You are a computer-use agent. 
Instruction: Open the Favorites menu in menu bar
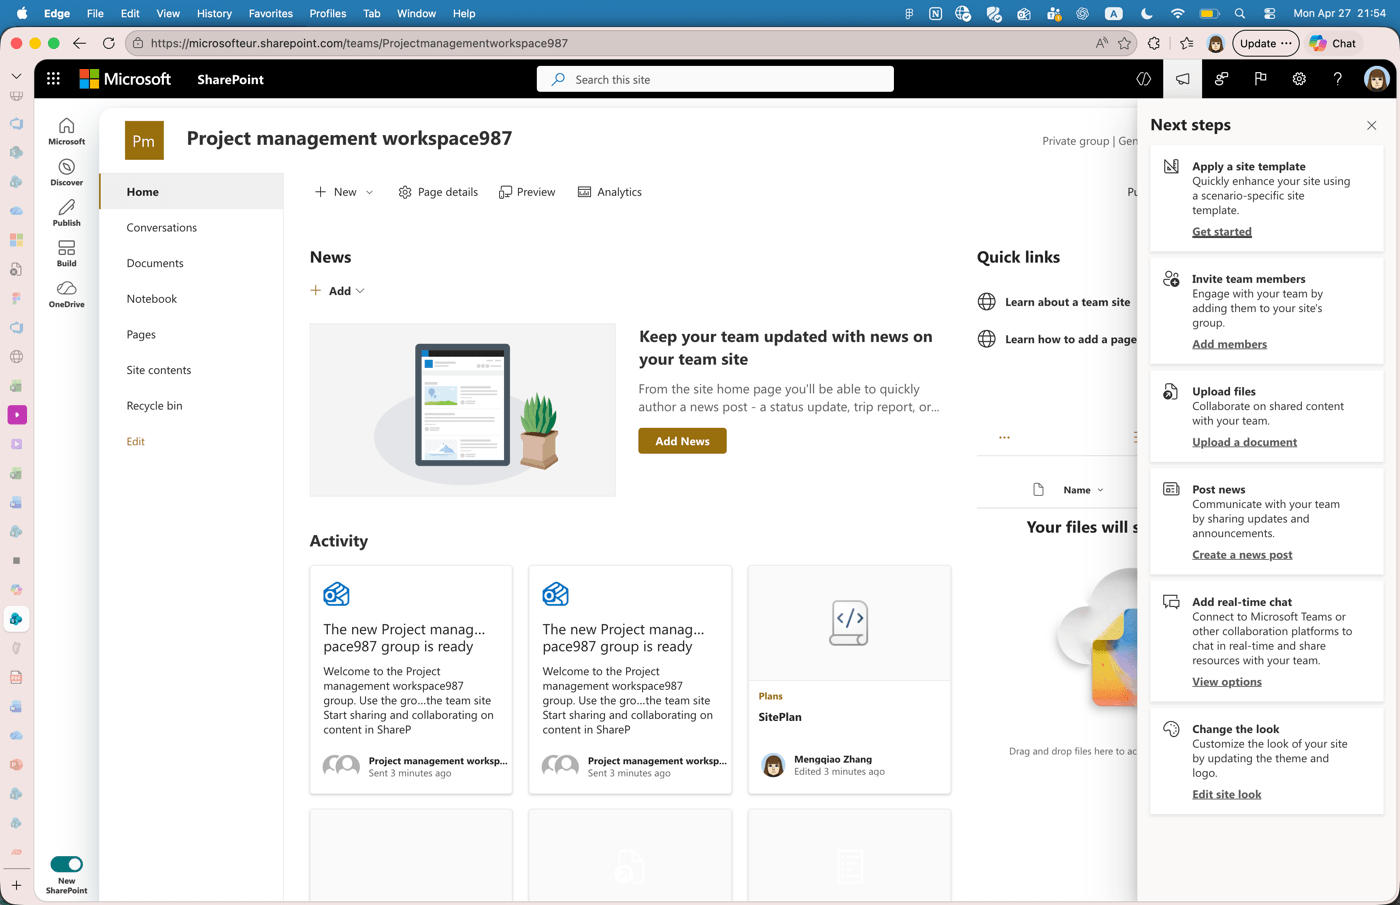[271, 13]
